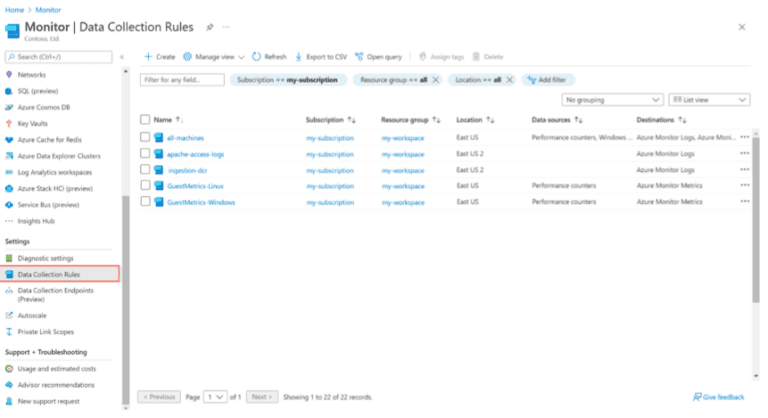Click the SQL (preview) sidebar icon
Image resolution: width=768 pixels, height=418 pixels.
coord(9,91)
